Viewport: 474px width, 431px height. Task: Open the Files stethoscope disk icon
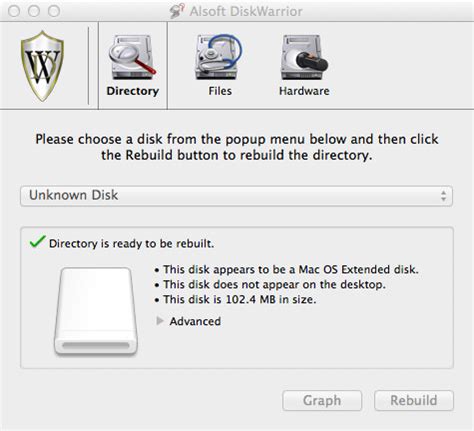pos(218,57)
